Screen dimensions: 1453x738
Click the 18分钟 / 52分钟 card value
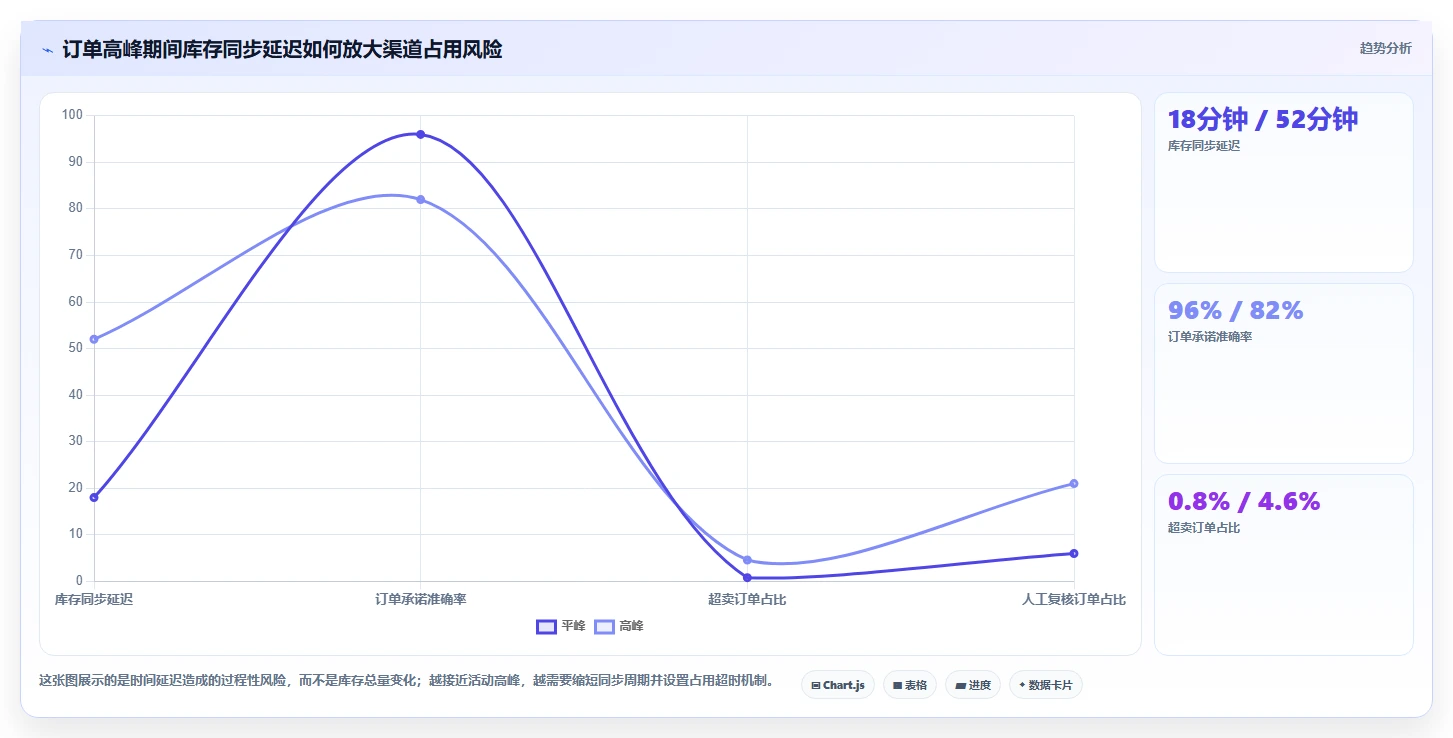tap(1263, 120)
